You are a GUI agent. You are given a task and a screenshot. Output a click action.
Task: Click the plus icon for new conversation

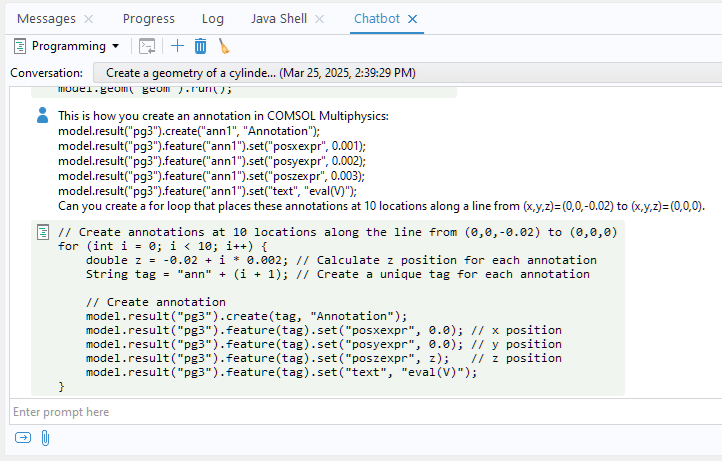pyautogui.click(x=177, y=46)
